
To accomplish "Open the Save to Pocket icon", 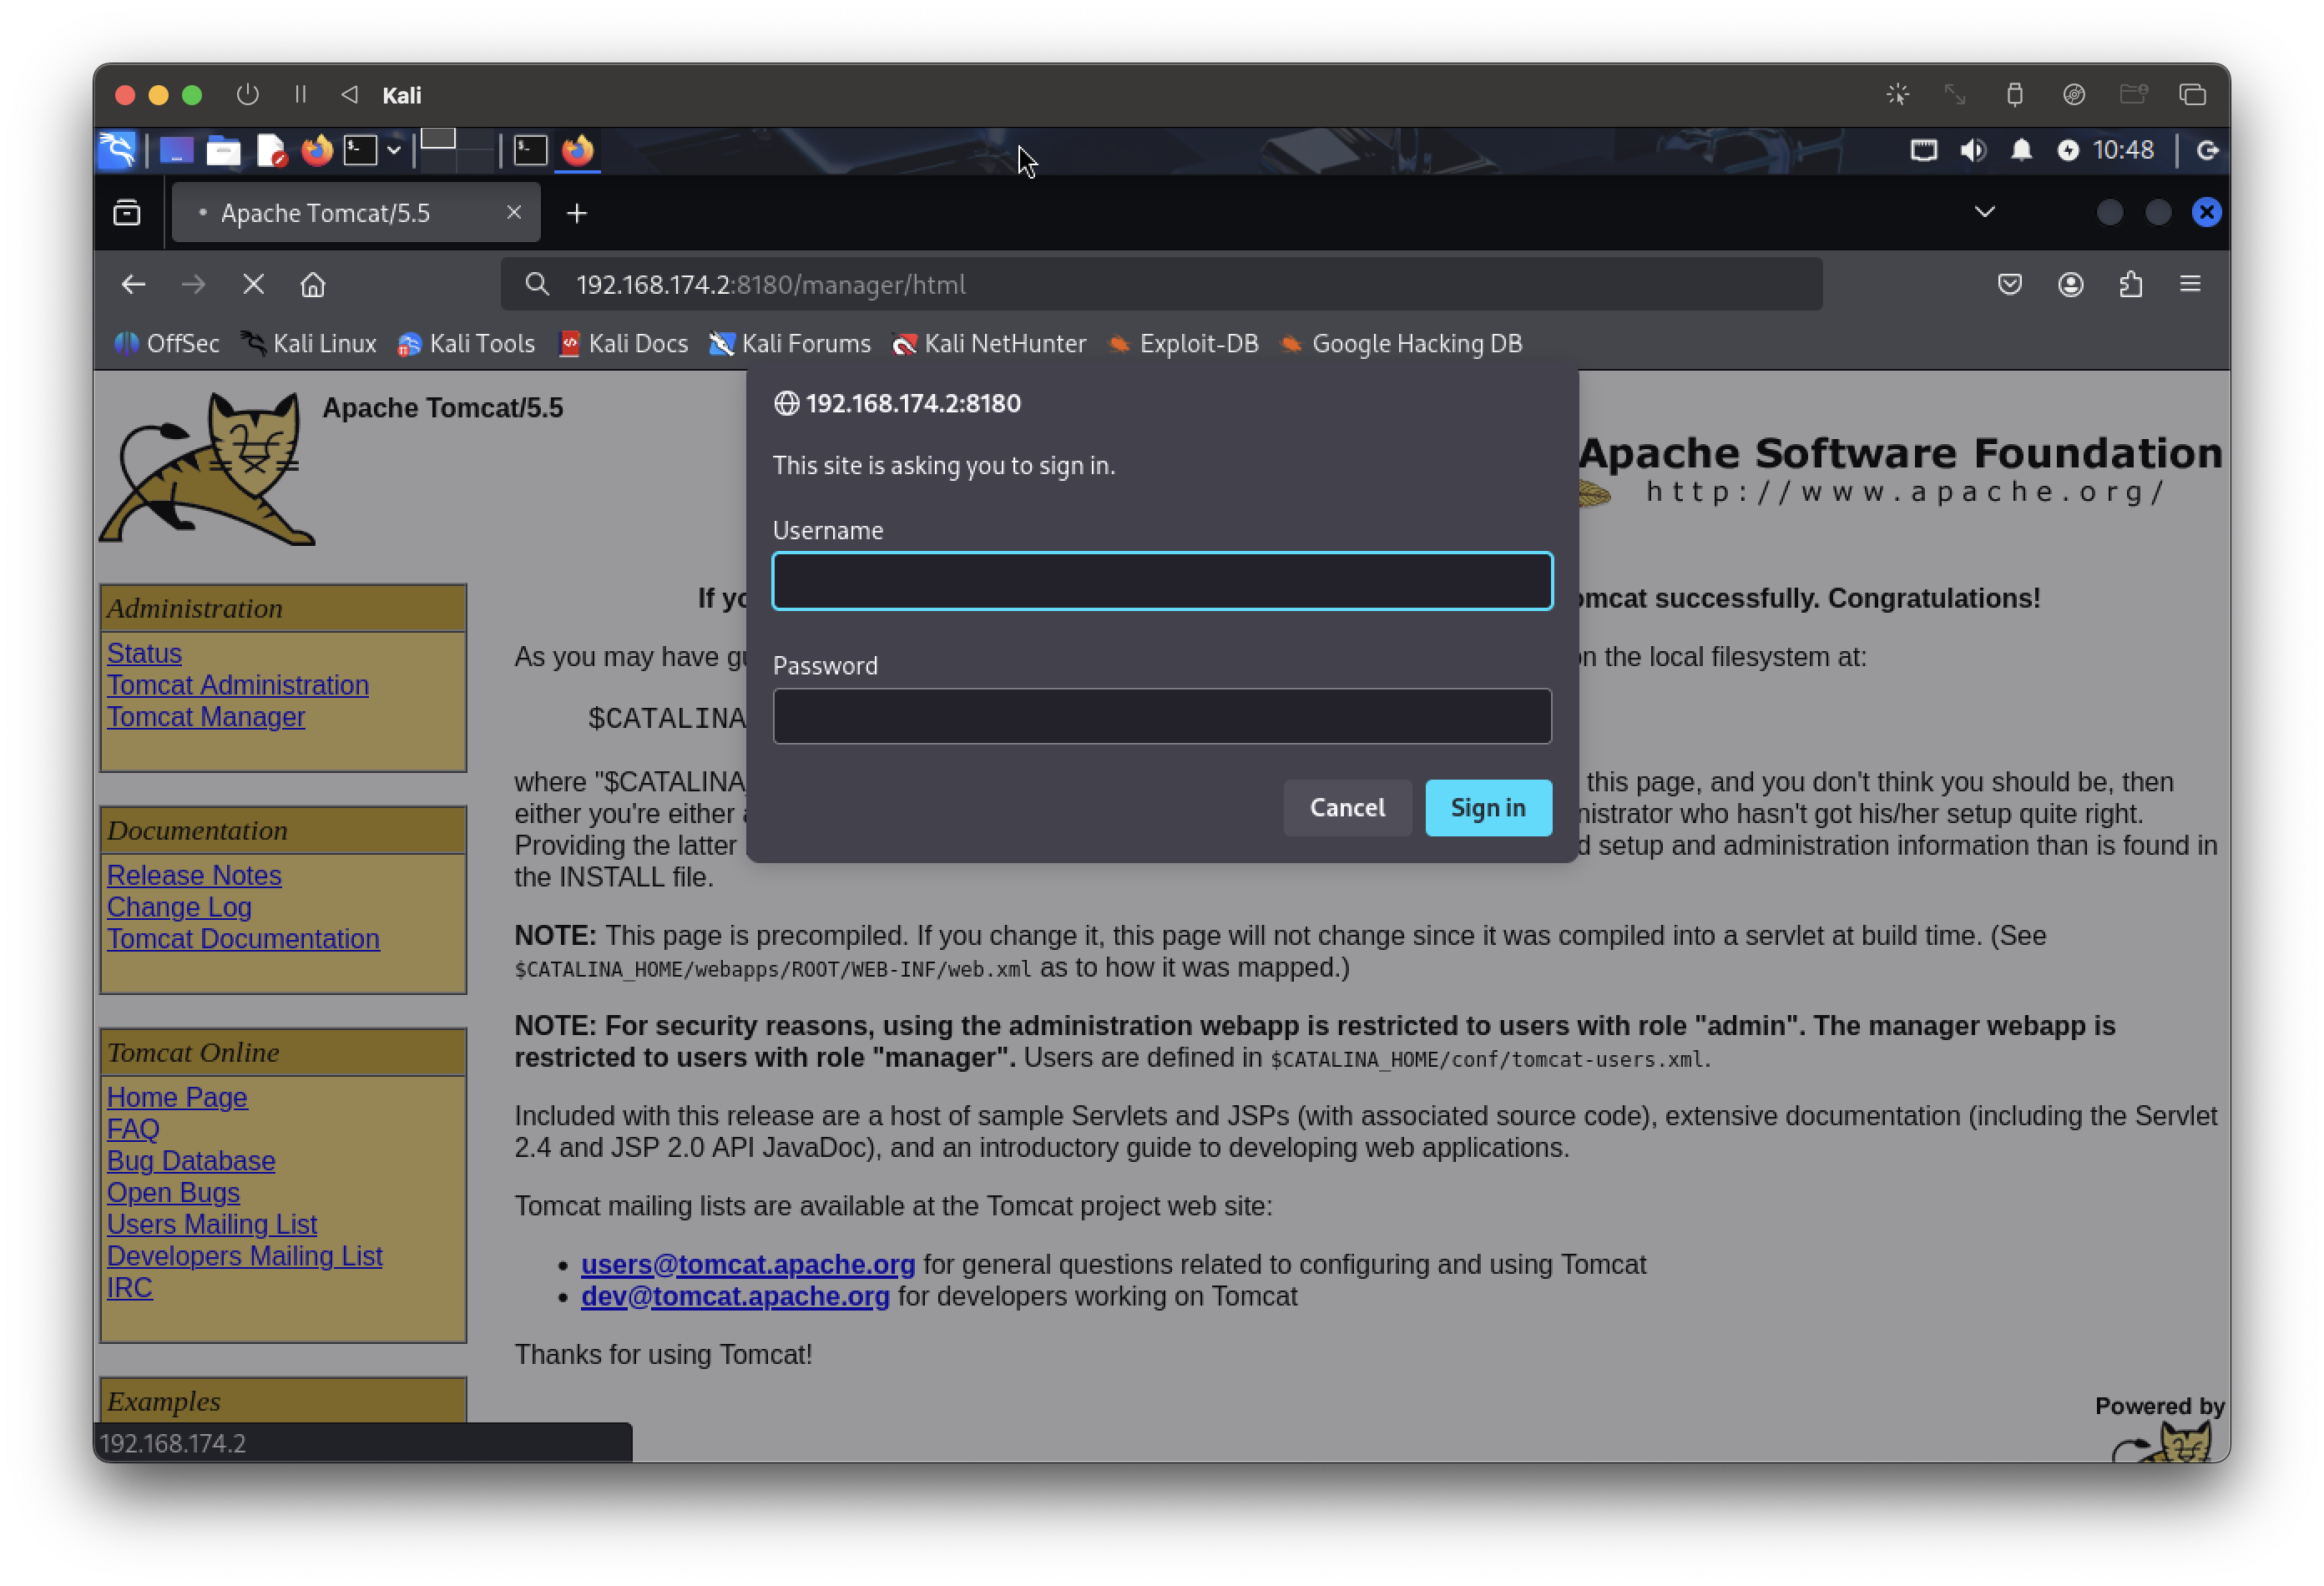I will (2010, 285).
